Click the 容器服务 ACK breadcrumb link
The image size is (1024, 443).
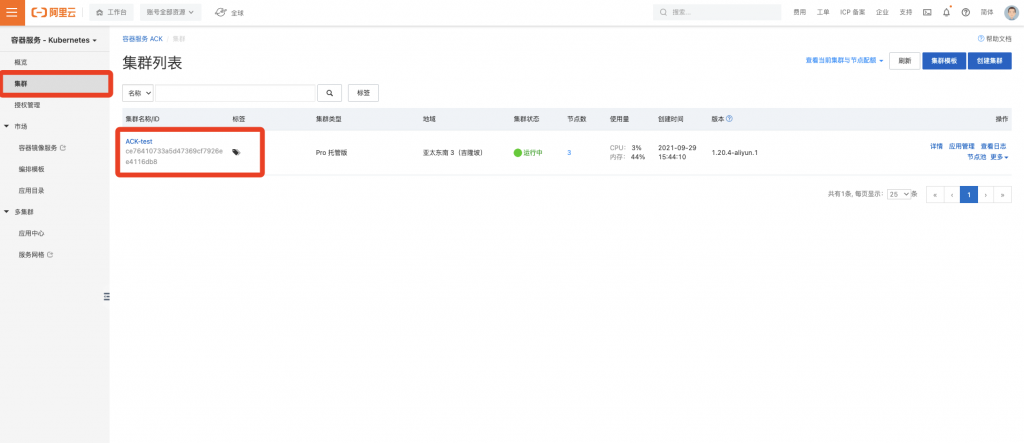pos(142,39)
